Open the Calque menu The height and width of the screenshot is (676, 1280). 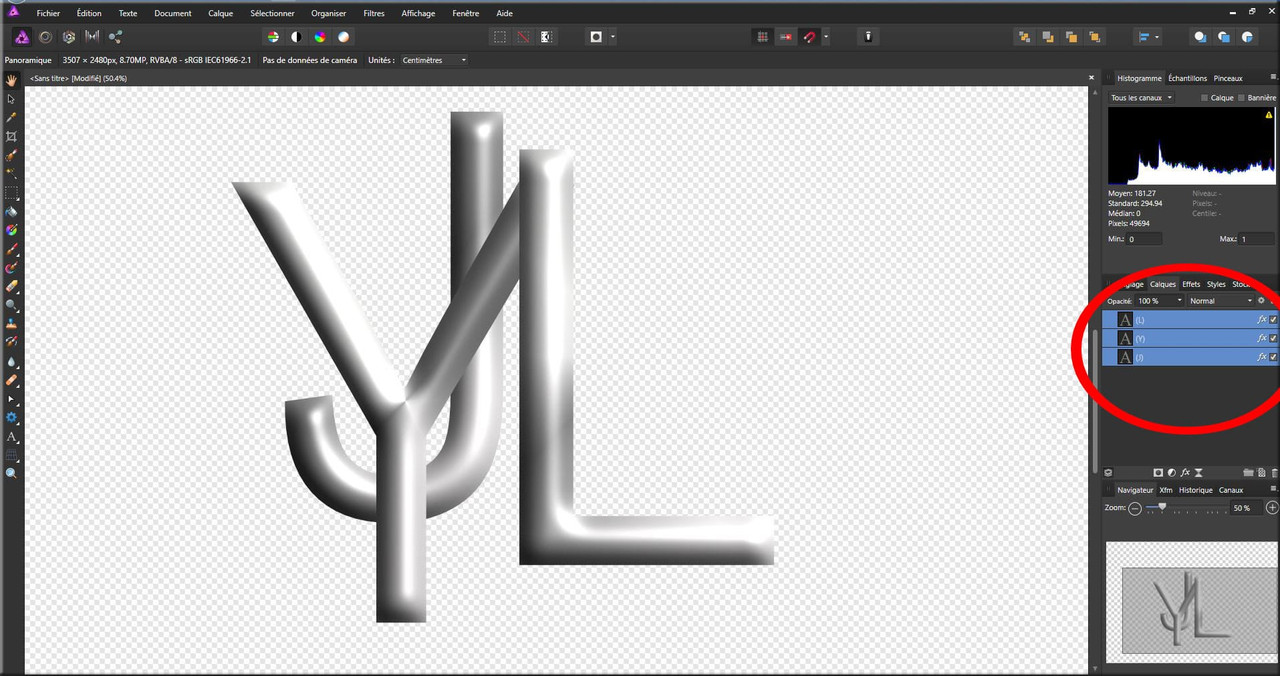tap(221, 13)
